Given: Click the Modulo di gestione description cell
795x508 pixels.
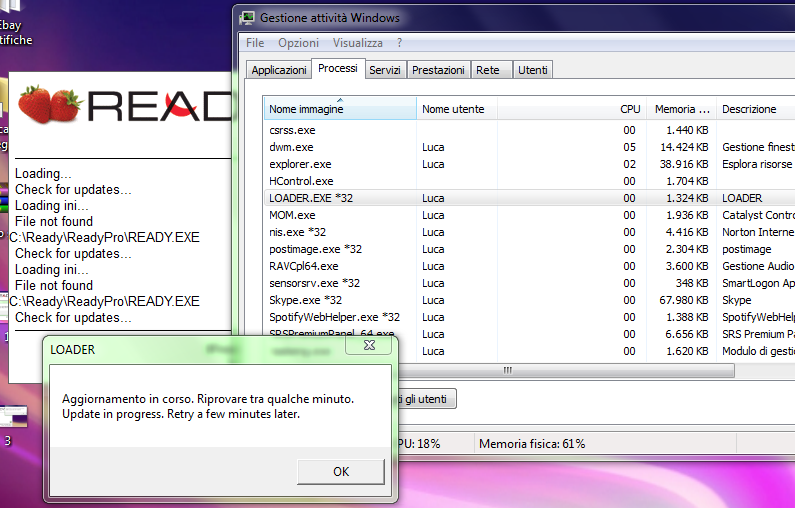Looking at the screenshot, I should [x=757, y=351].
